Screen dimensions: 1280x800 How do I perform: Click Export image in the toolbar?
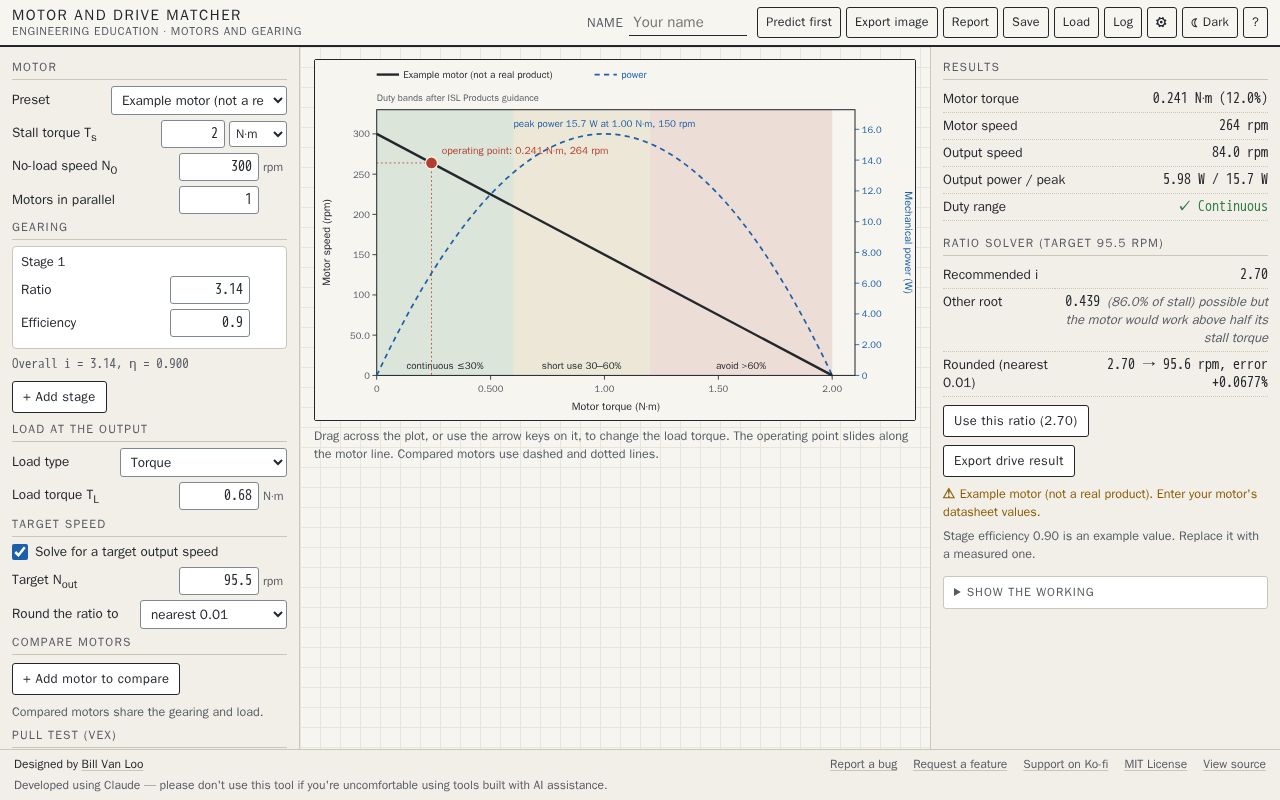click(x=892, y=22)
